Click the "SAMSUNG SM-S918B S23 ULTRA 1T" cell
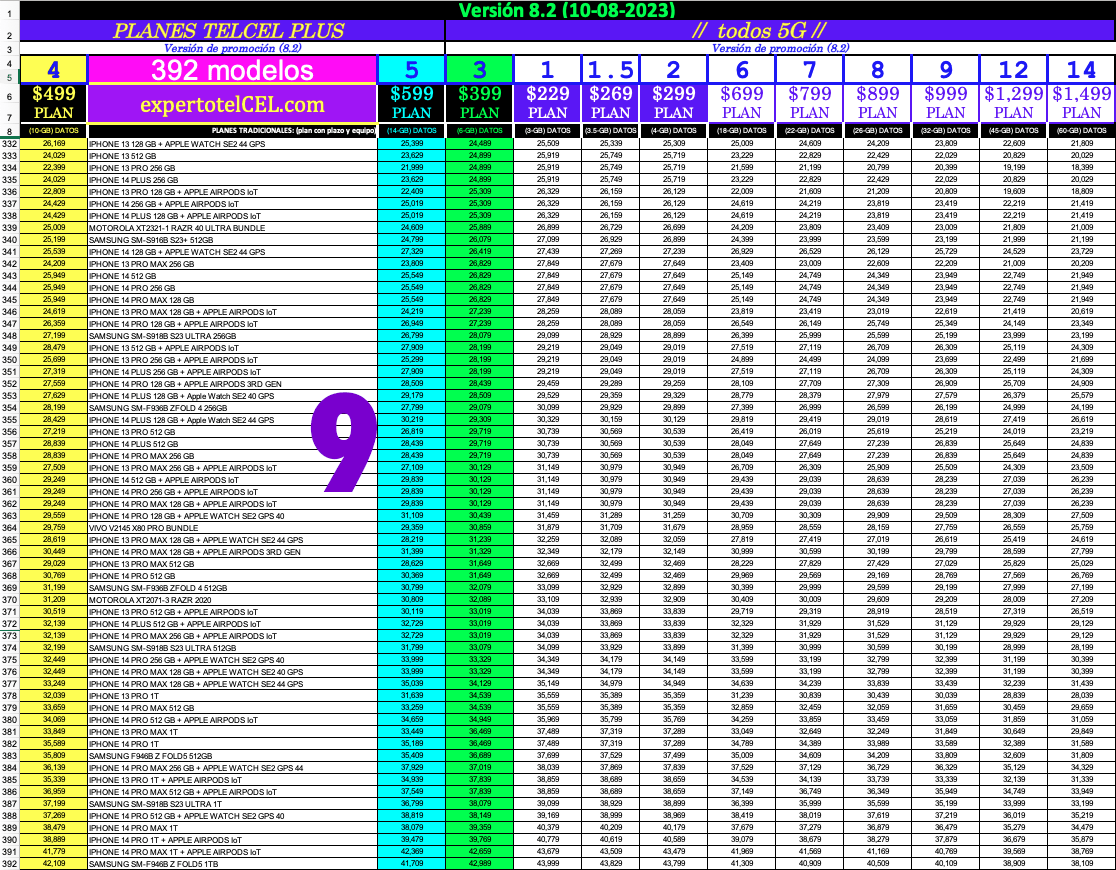1116x870 pixels. [x=232, y=804]
